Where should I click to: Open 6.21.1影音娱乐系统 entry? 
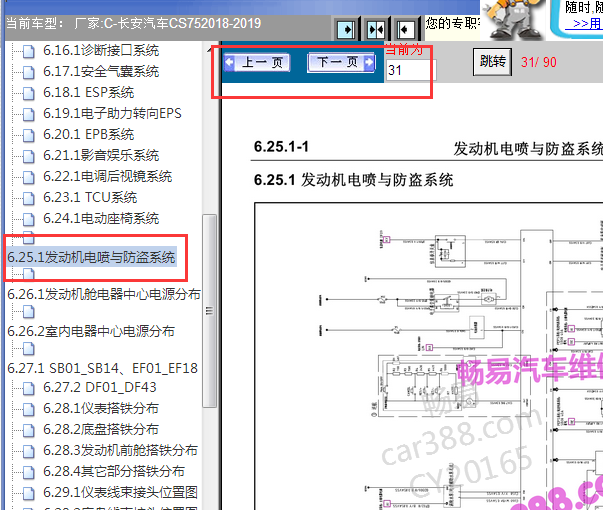click(101, 155)
